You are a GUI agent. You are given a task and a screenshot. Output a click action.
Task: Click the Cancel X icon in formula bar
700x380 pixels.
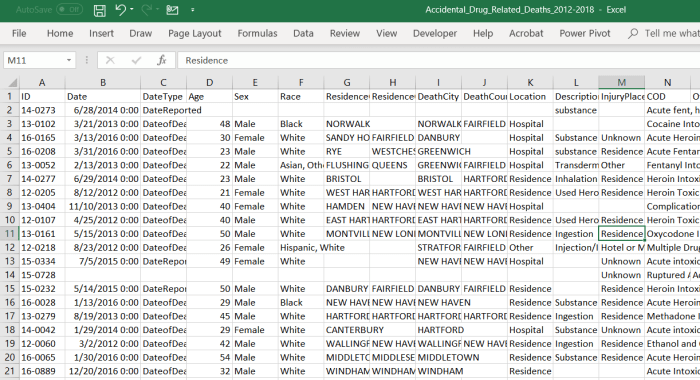[110, 60]
